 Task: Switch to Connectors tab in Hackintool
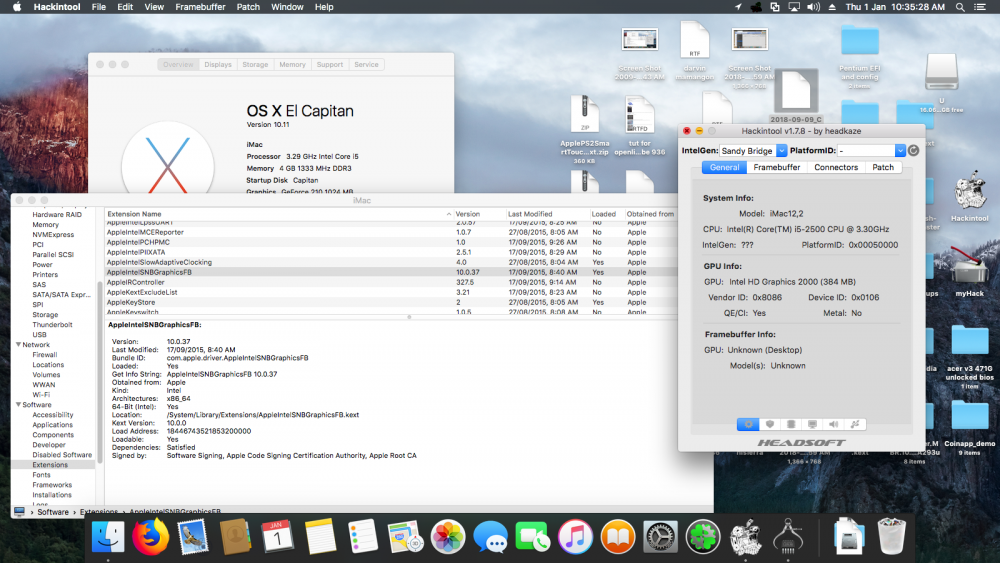coord(835,167)
